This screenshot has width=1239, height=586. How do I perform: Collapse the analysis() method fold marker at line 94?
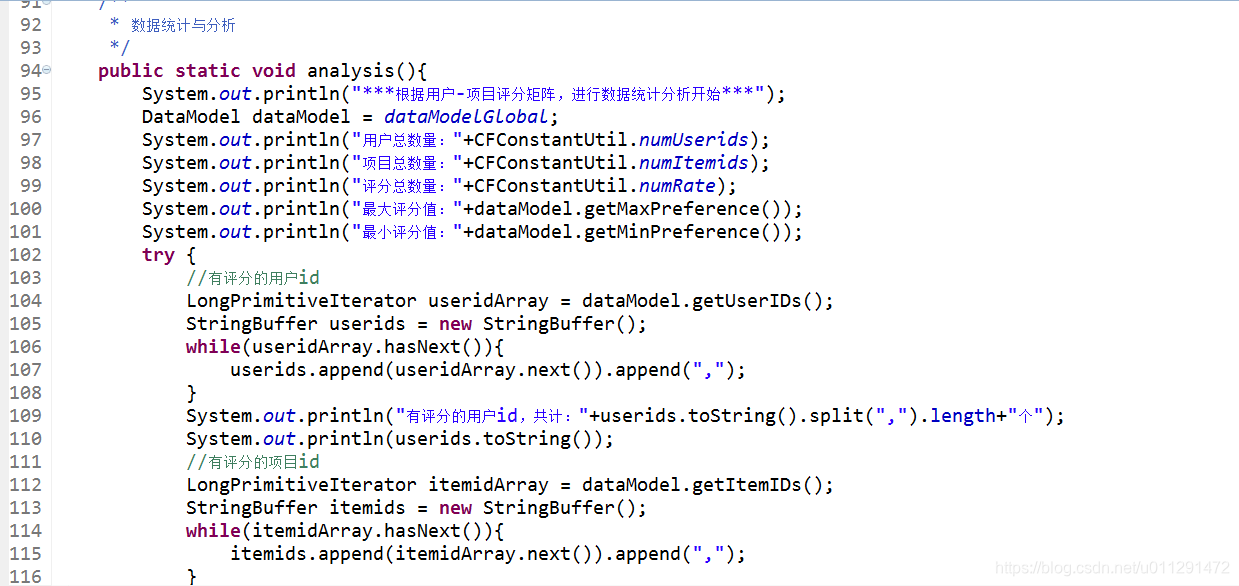[x=47, y=71]
